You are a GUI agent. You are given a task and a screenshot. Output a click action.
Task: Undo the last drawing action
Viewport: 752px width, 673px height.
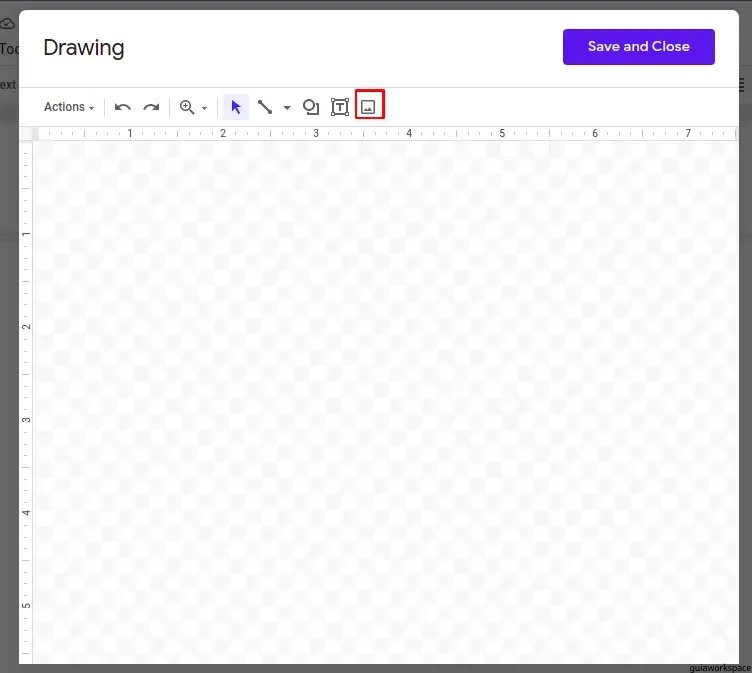coord(123,107)
